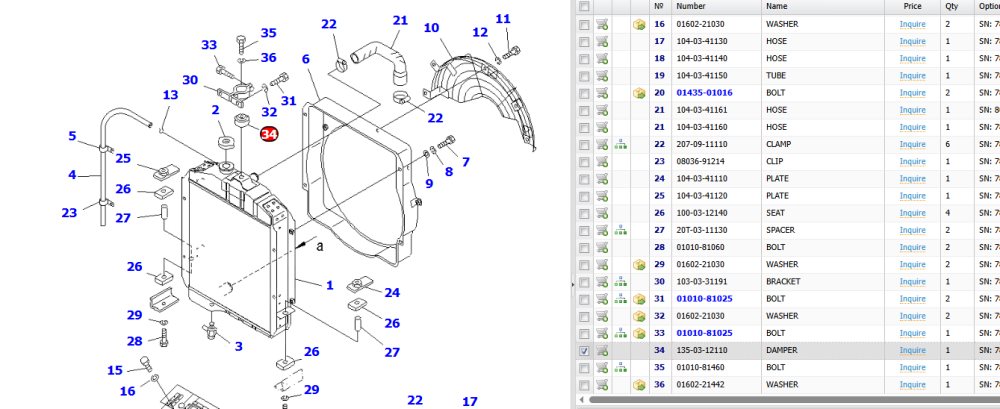Image resolution: width=1000 pixels, height=409 pixels.
Task: Click the package icon for washer 01602-21442
Action: pos(639,385)
